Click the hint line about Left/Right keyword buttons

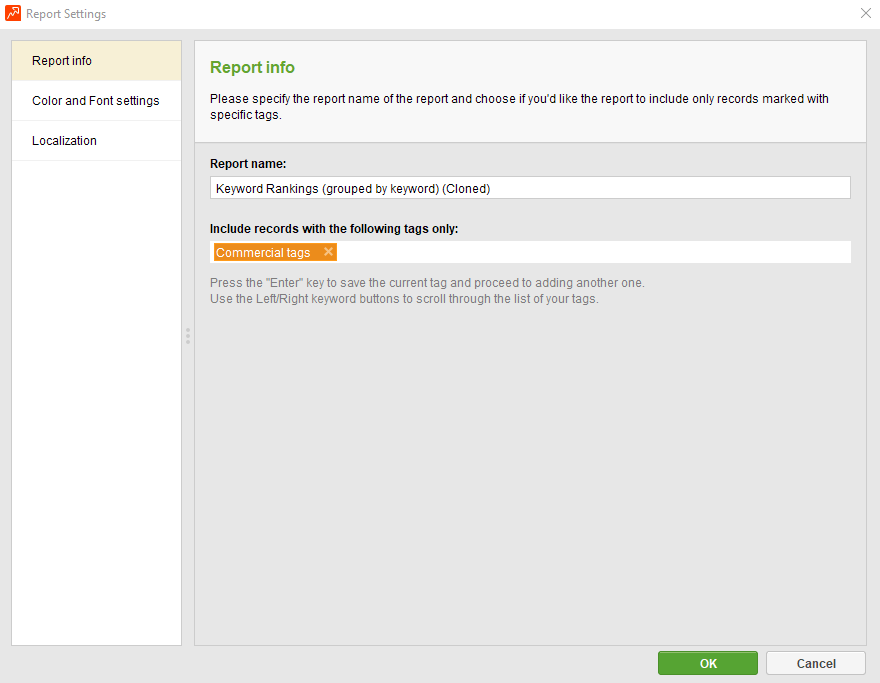tap(404, 299)
